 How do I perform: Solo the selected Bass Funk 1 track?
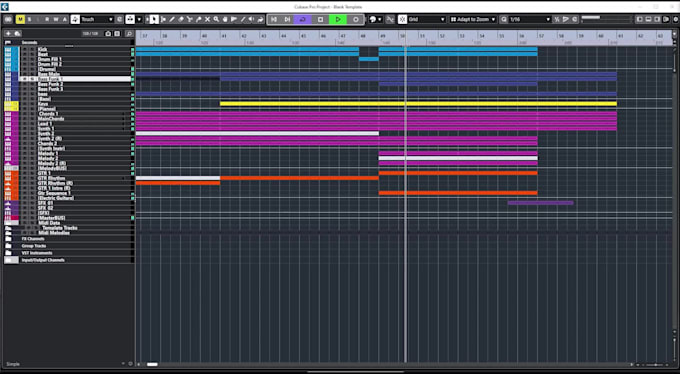[x=32, y=79]
